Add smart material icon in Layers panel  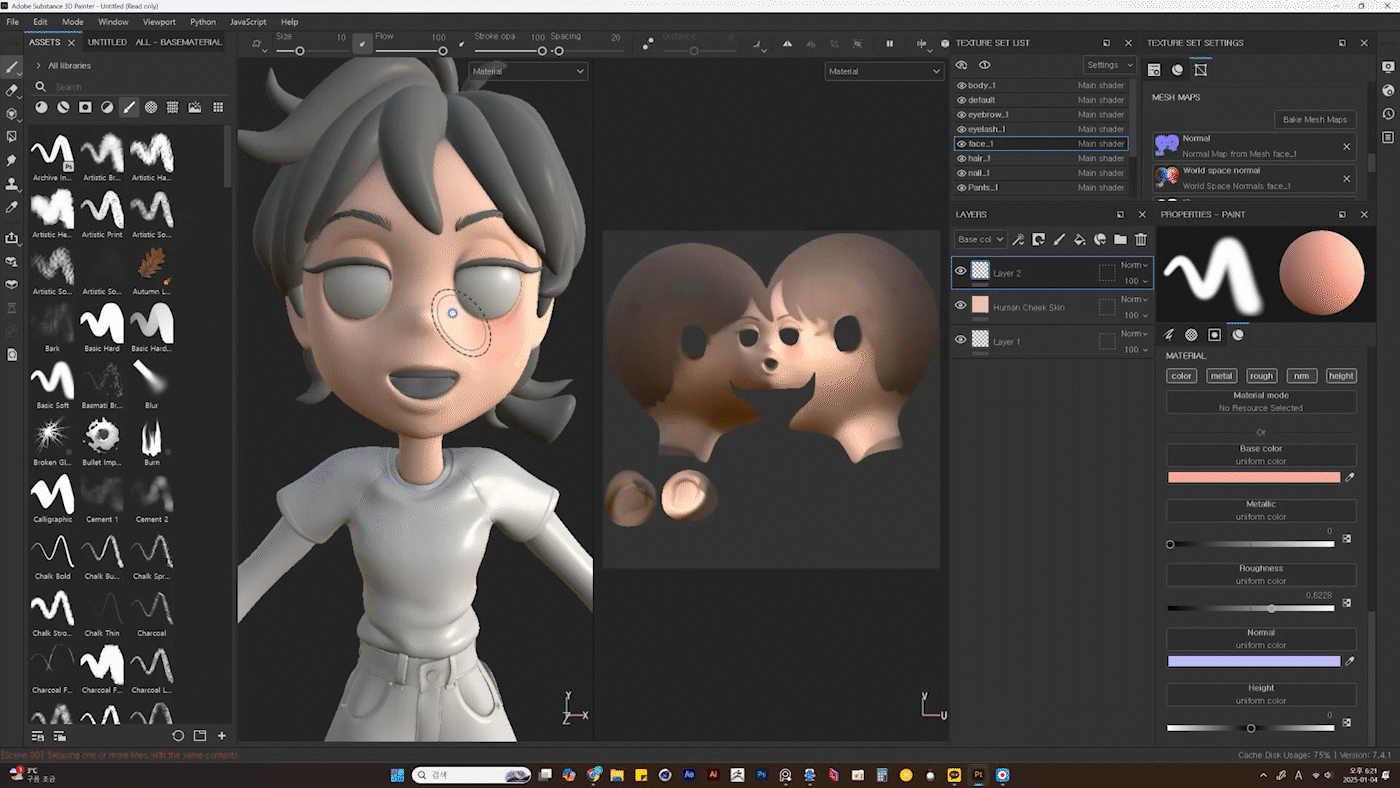pos(1099,239)
